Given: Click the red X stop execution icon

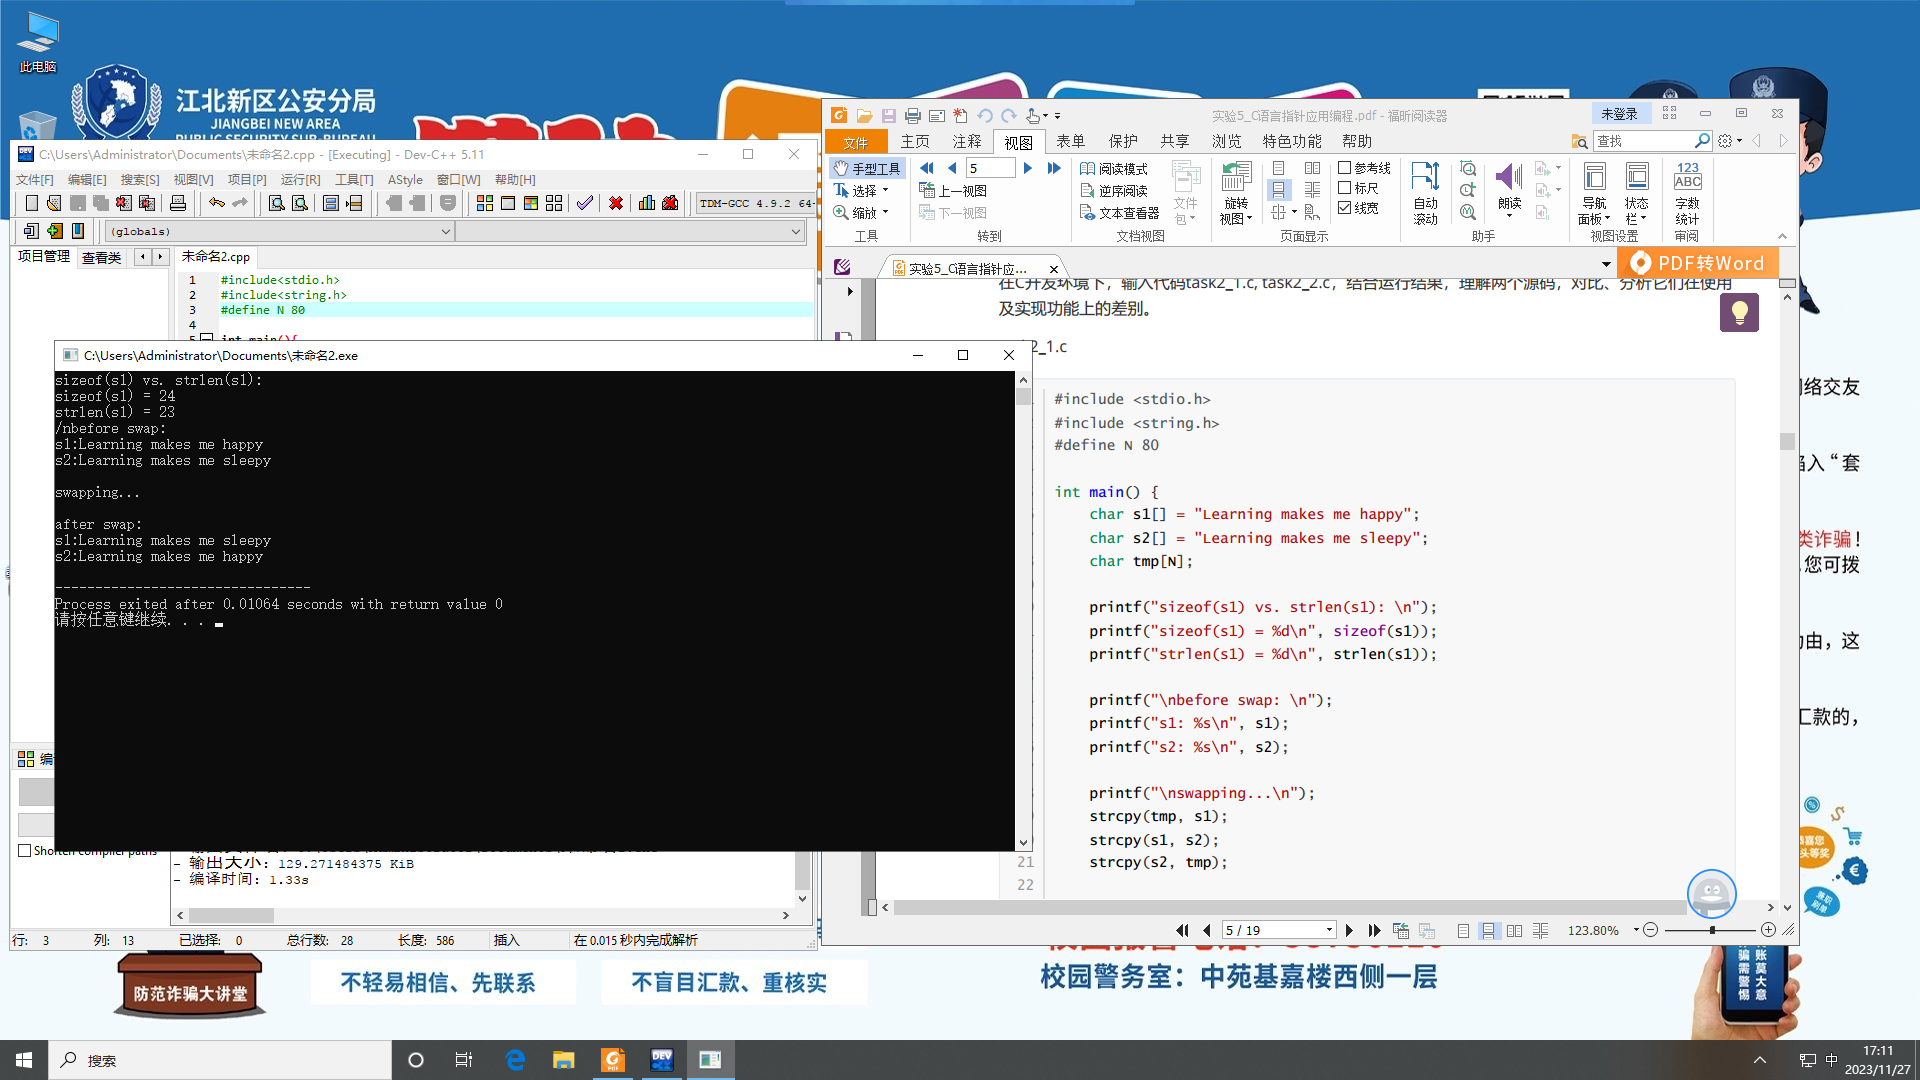Looking at the screenshot, I should pos(616,203).
